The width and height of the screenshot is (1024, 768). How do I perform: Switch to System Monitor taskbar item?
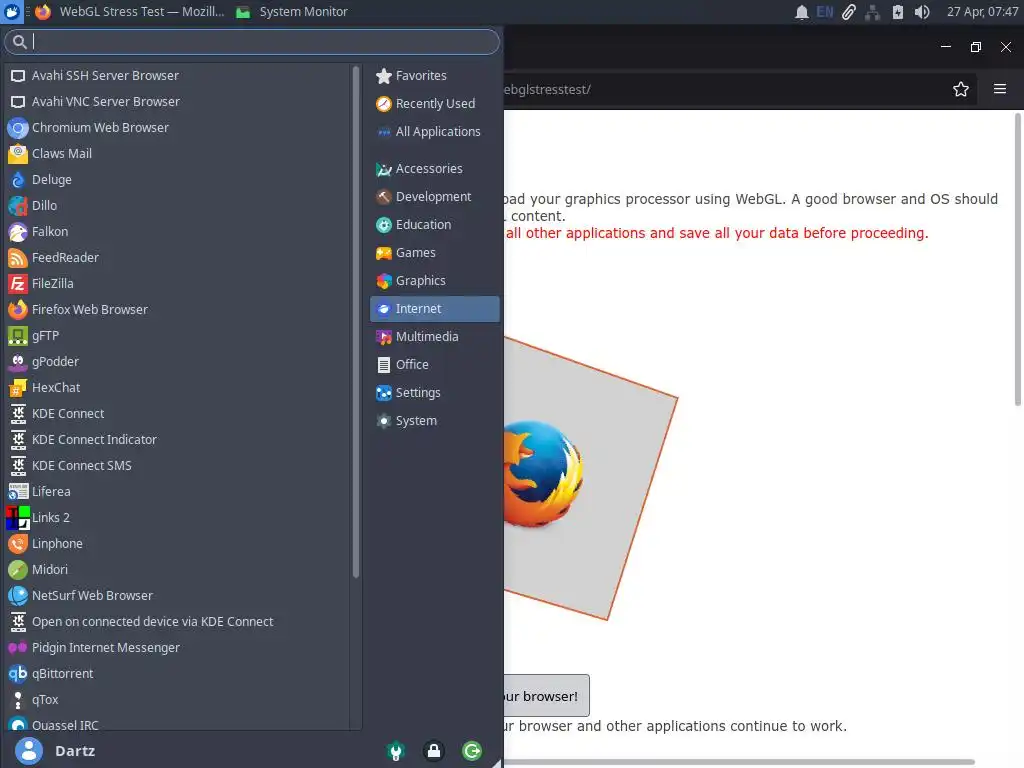click(x=293, y=12)
